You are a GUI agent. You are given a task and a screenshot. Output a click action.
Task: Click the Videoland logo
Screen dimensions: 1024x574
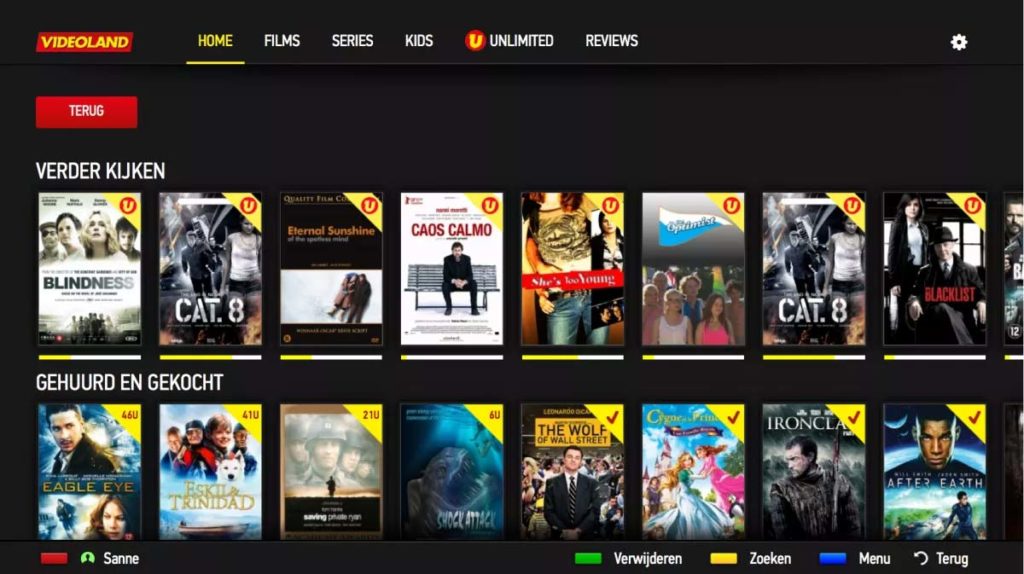tap(85, 42)
